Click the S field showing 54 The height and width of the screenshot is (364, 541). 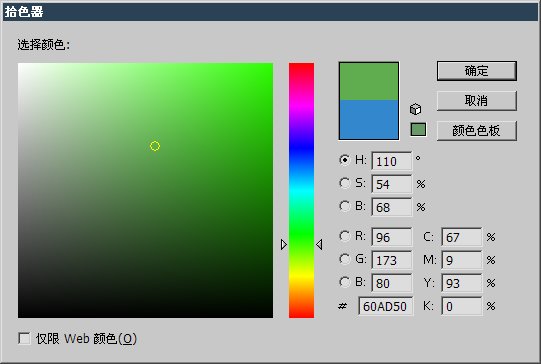coord(392,184)
